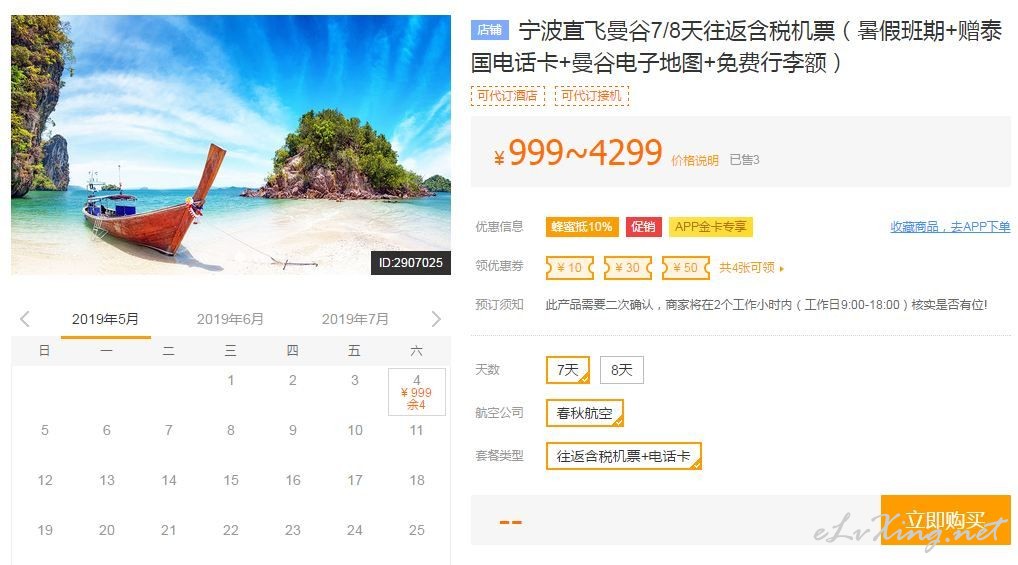
Task: Select the 7天 duration option
Action: pos(568,370)
